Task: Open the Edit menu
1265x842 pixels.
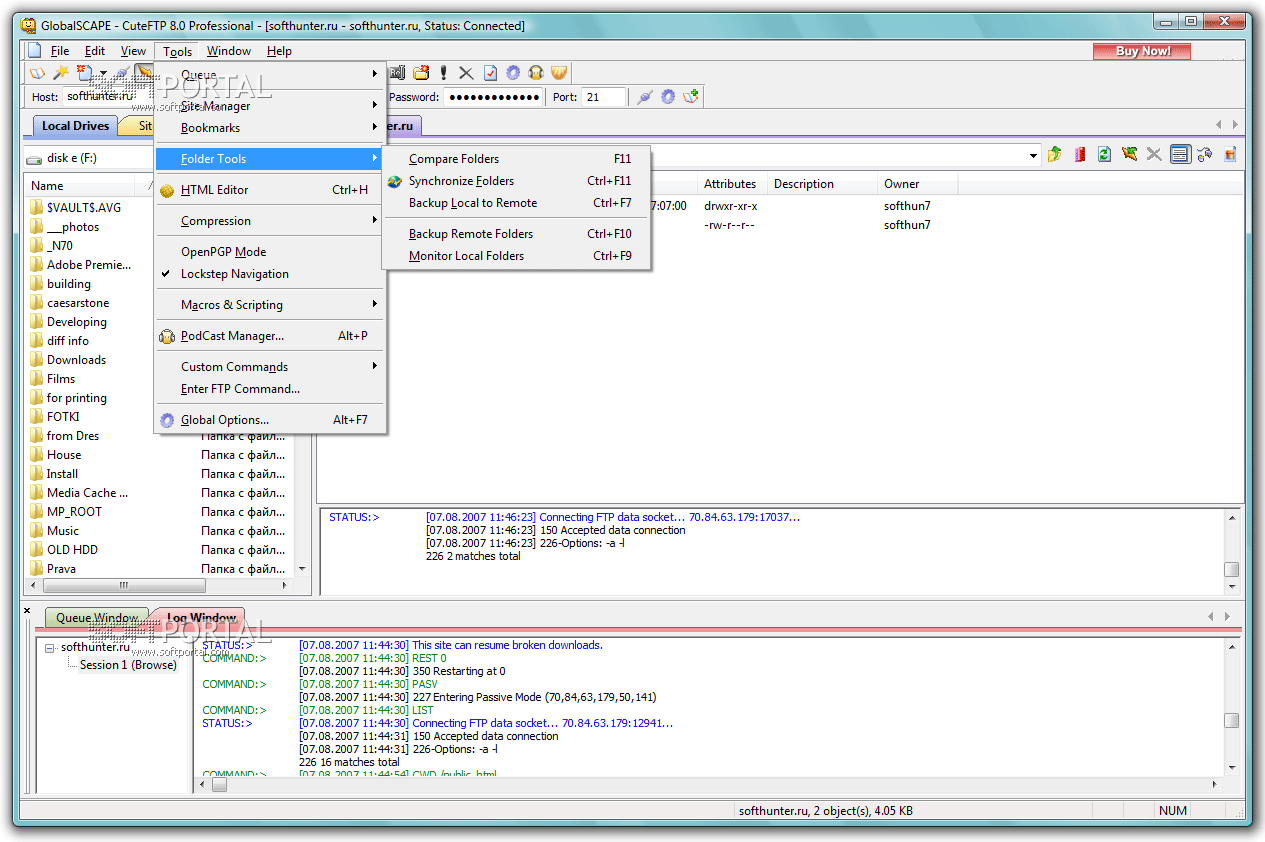Action: point(95,51)
